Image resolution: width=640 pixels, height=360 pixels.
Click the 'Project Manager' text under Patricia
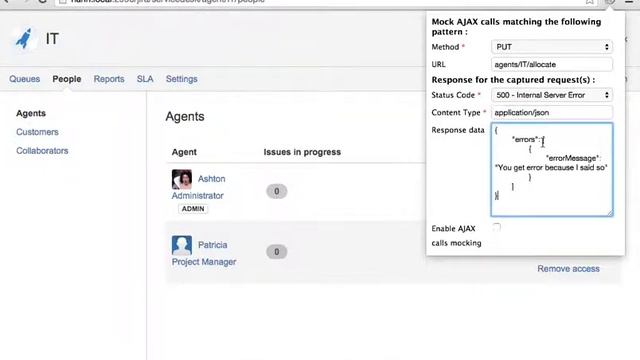(x=204, y=262)
